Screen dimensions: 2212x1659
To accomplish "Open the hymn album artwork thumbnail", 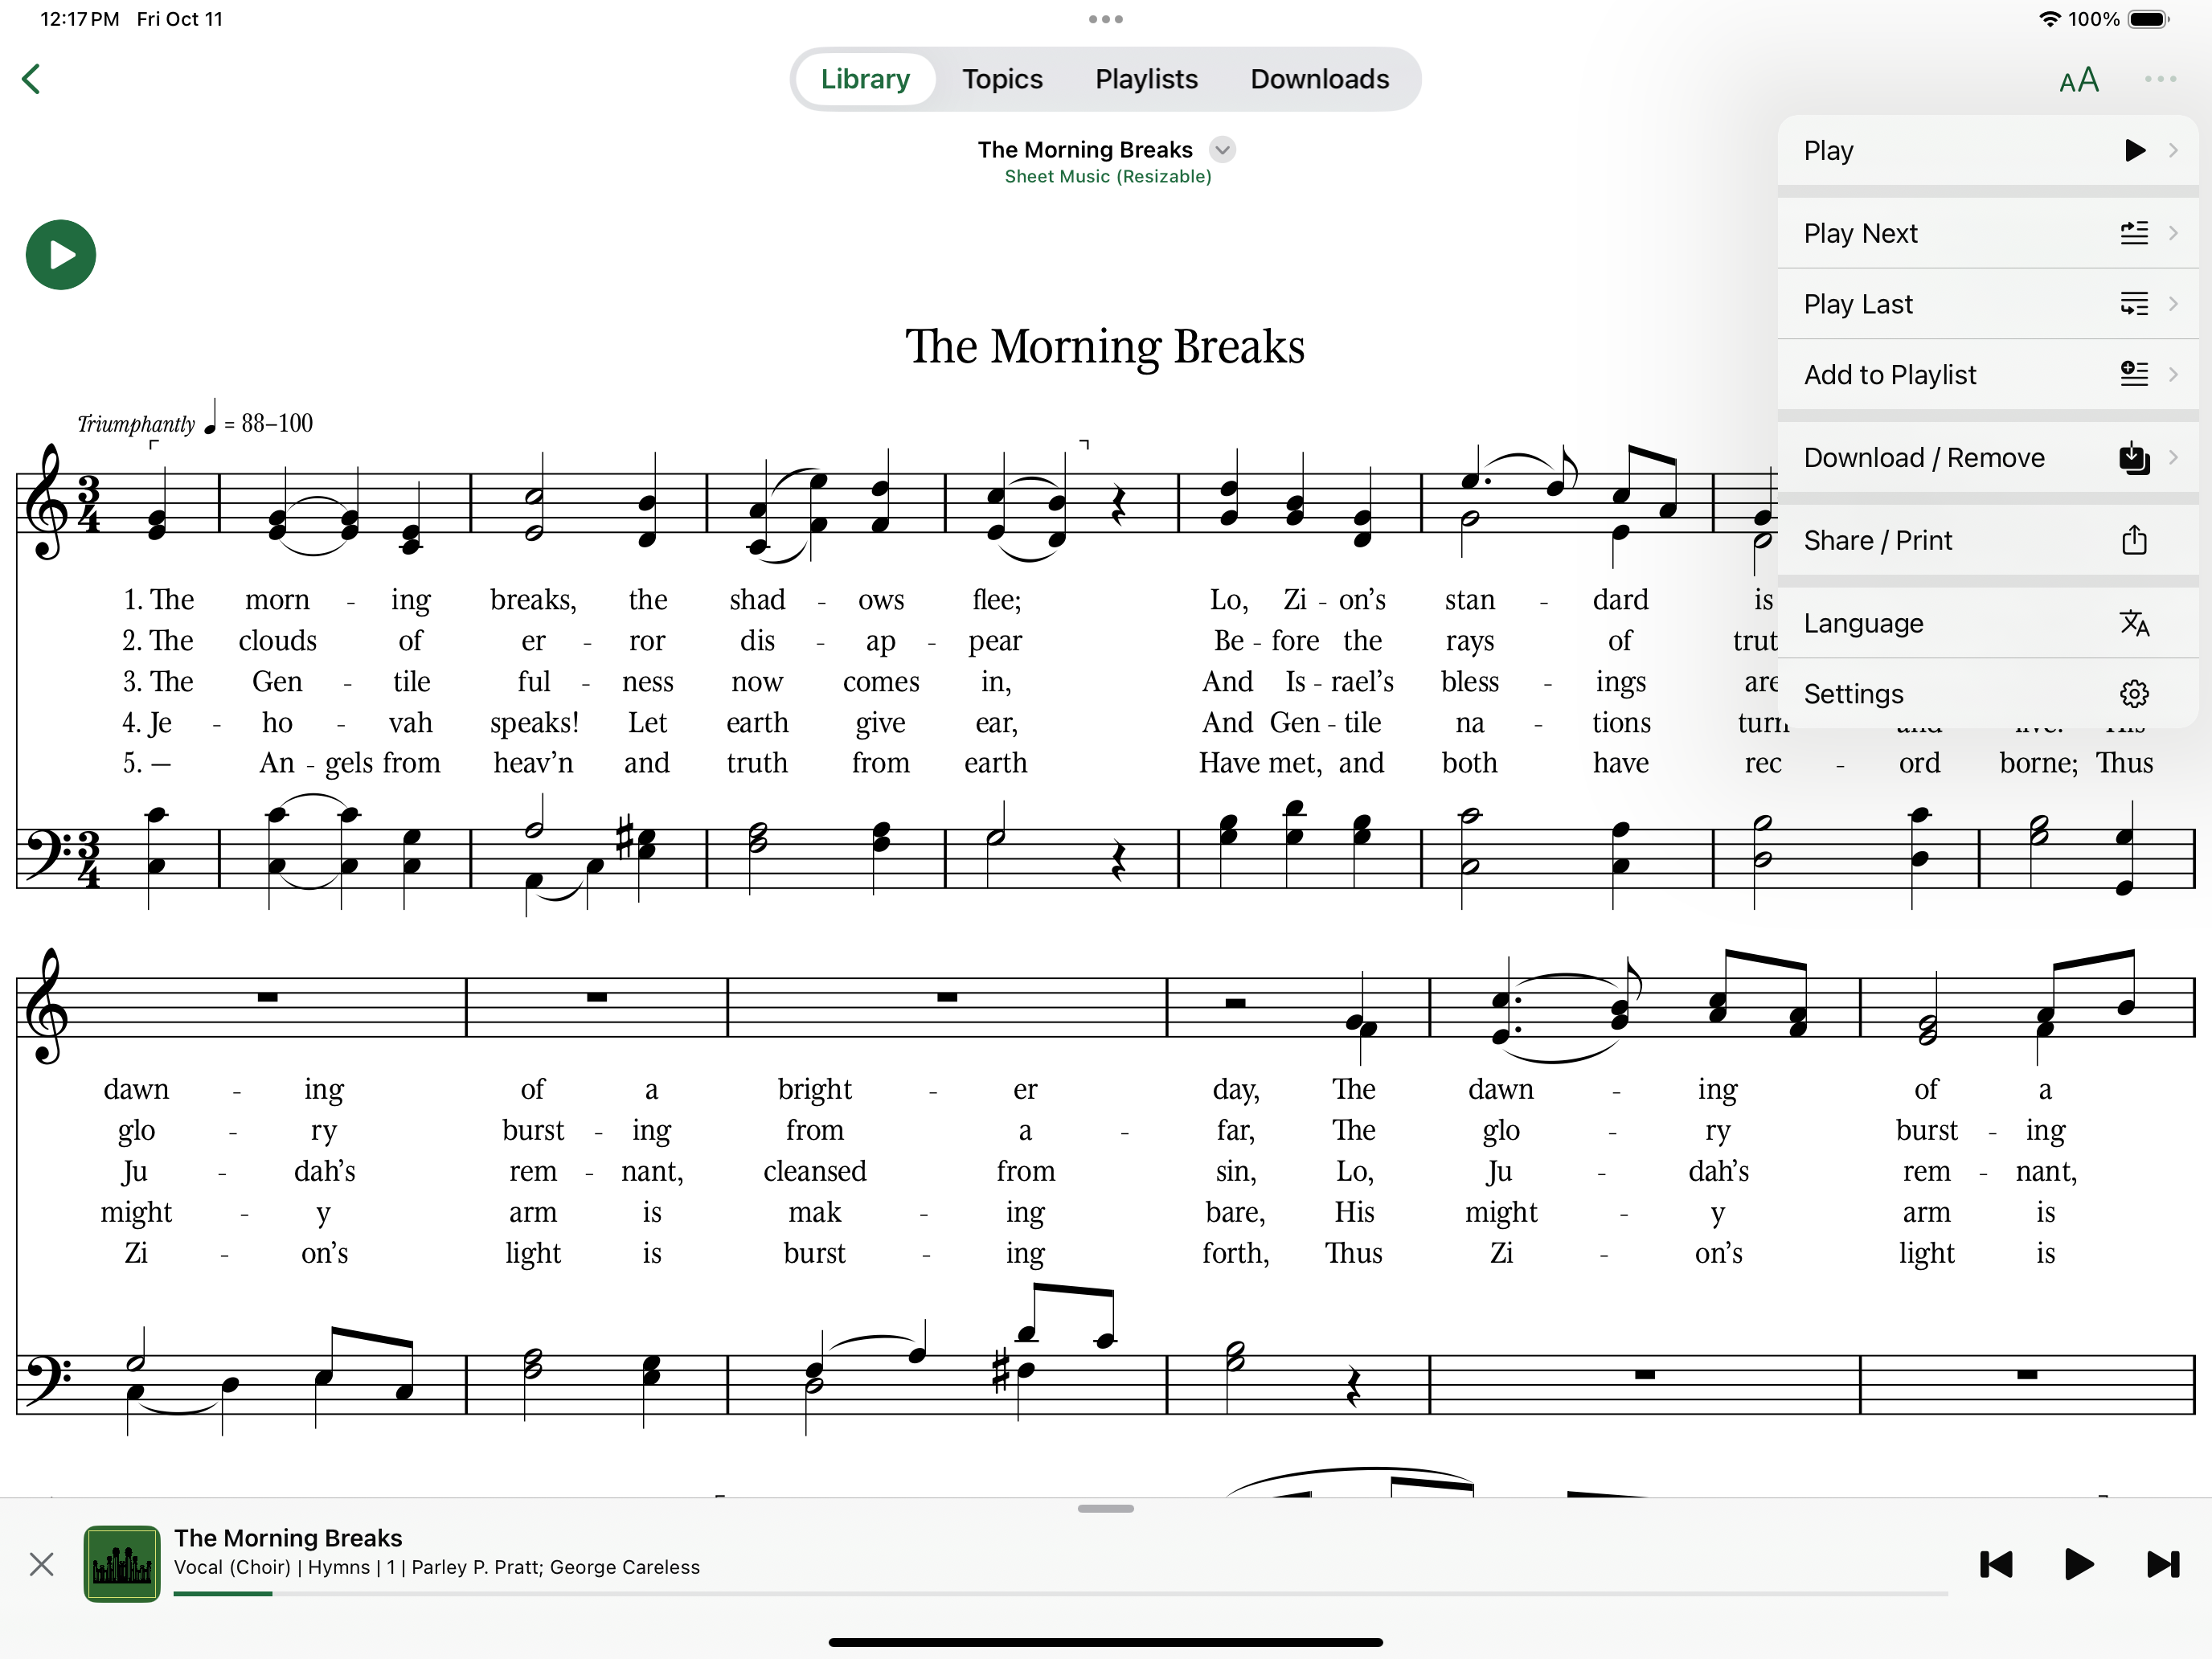I will (122, 1564).
